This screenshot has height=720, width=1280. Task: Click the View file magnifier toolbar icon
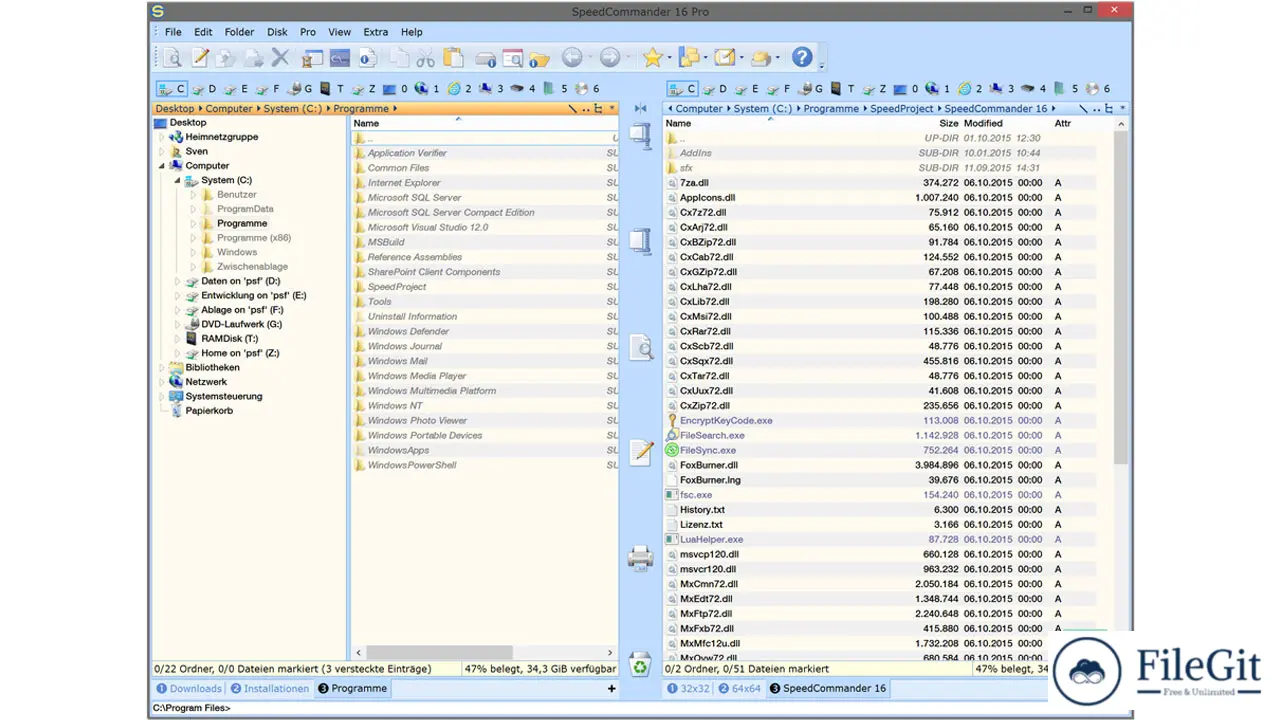click(x=172, y=58)
